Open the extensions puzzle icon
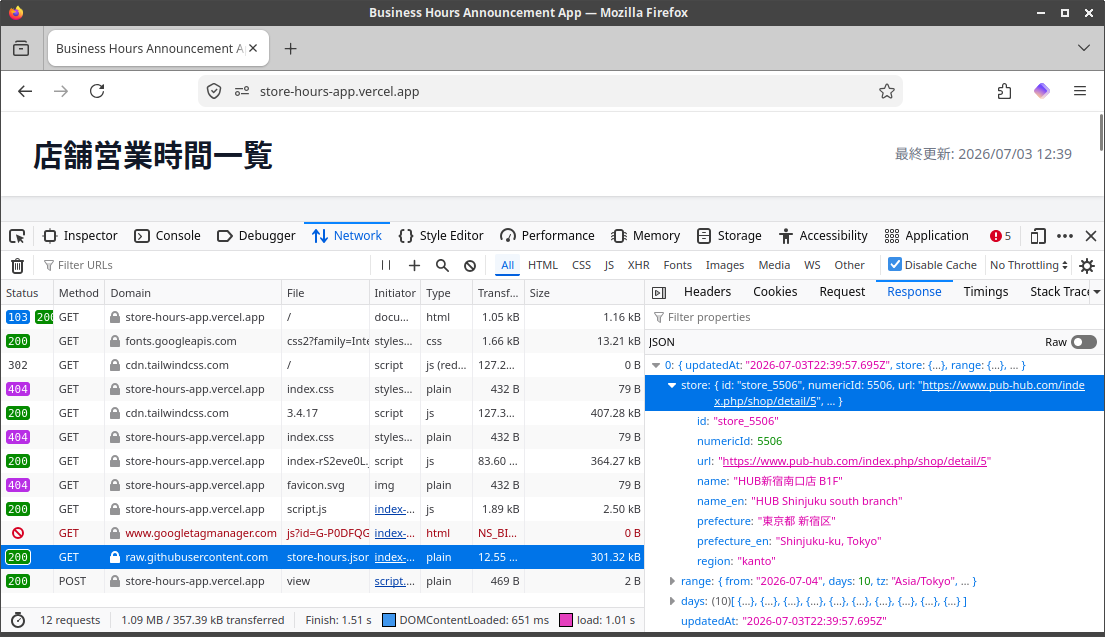This screenshot has width=1105, height=637. click(1004, 91)
